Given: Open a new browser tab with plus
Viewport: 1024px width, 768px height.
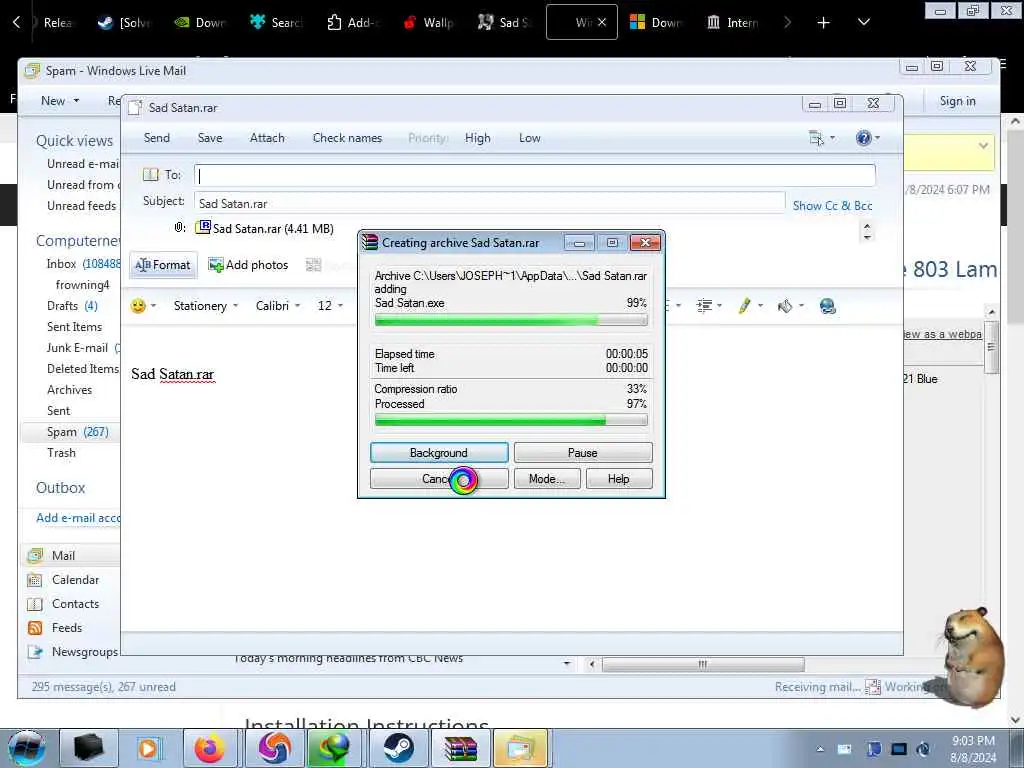Looking at the screenshot, I should (x=823, y=23).
